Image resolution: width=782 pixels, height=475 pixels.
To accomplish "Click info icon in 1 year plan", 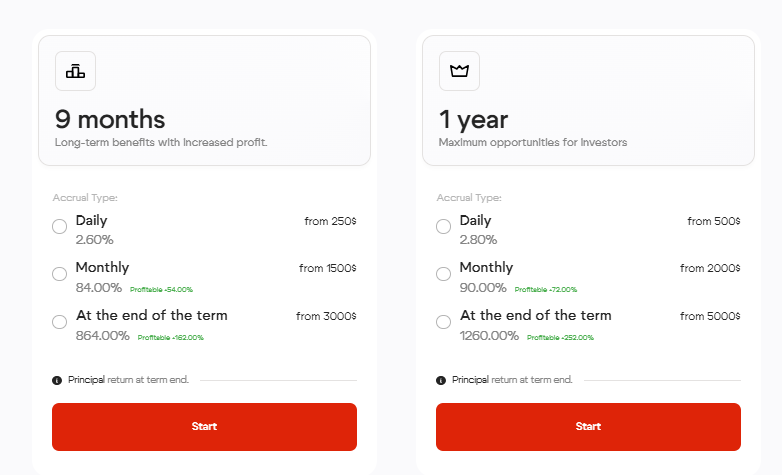I will (x=441, y=380).
